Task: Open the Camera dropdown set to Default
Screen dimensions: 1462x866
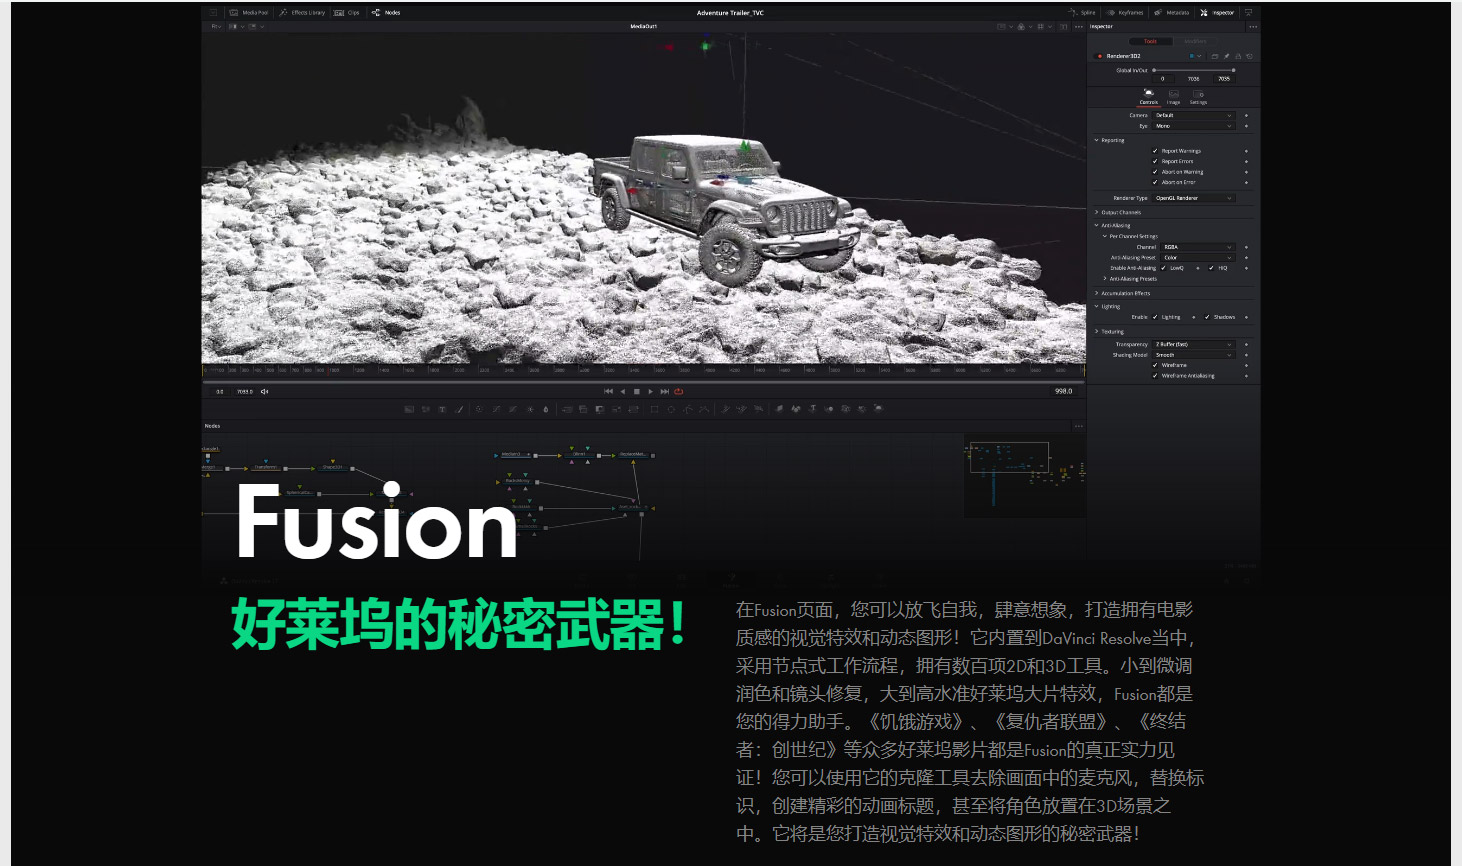Action: pyautogui.click(x=1194, y=115)
